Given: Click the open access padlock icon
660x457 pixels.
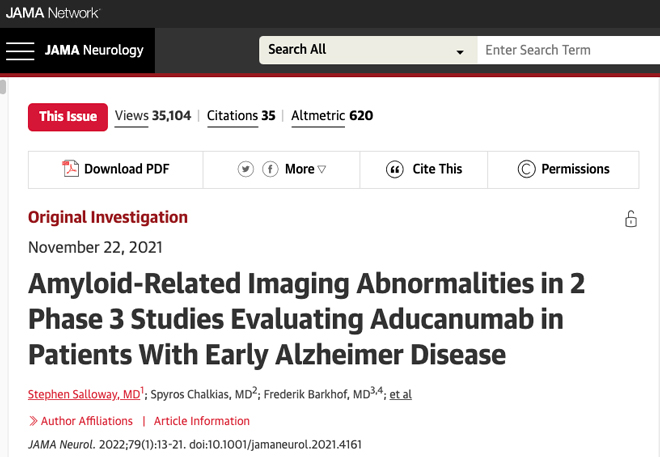Looking at the screenshot, I should 631,219.
